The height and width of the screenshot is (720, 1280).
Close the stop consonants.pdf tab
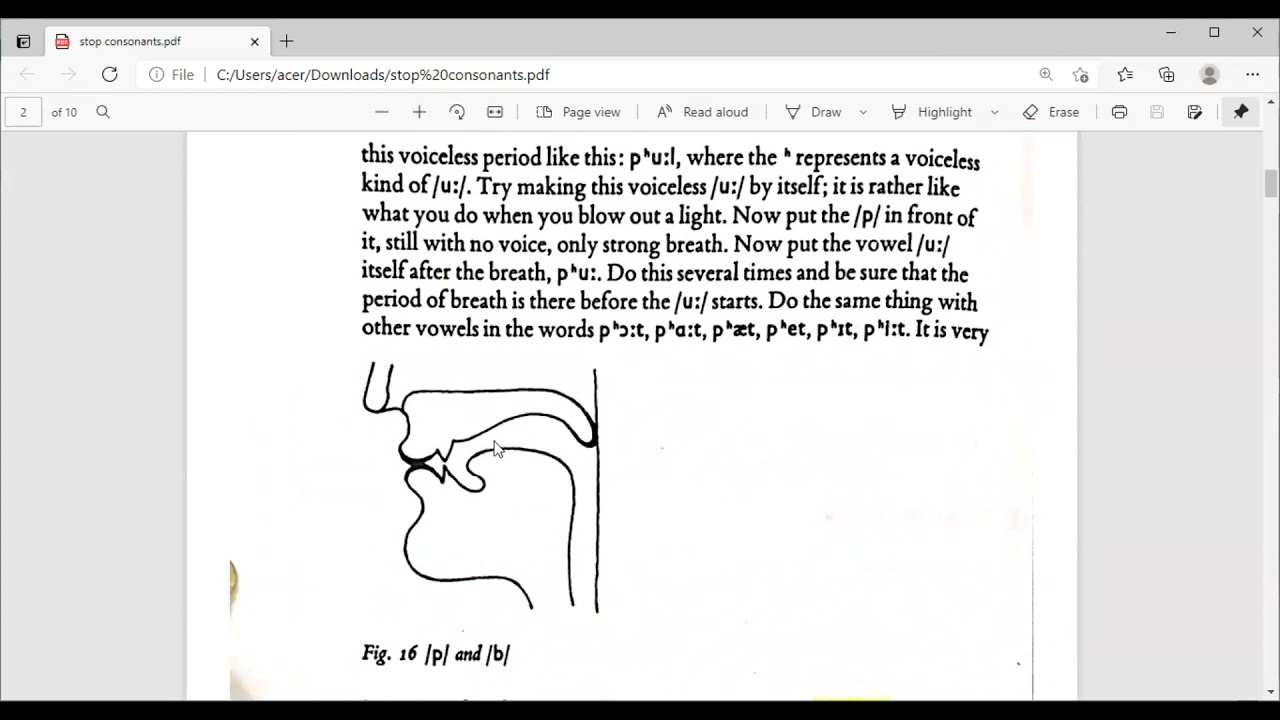tap(254, 42)
